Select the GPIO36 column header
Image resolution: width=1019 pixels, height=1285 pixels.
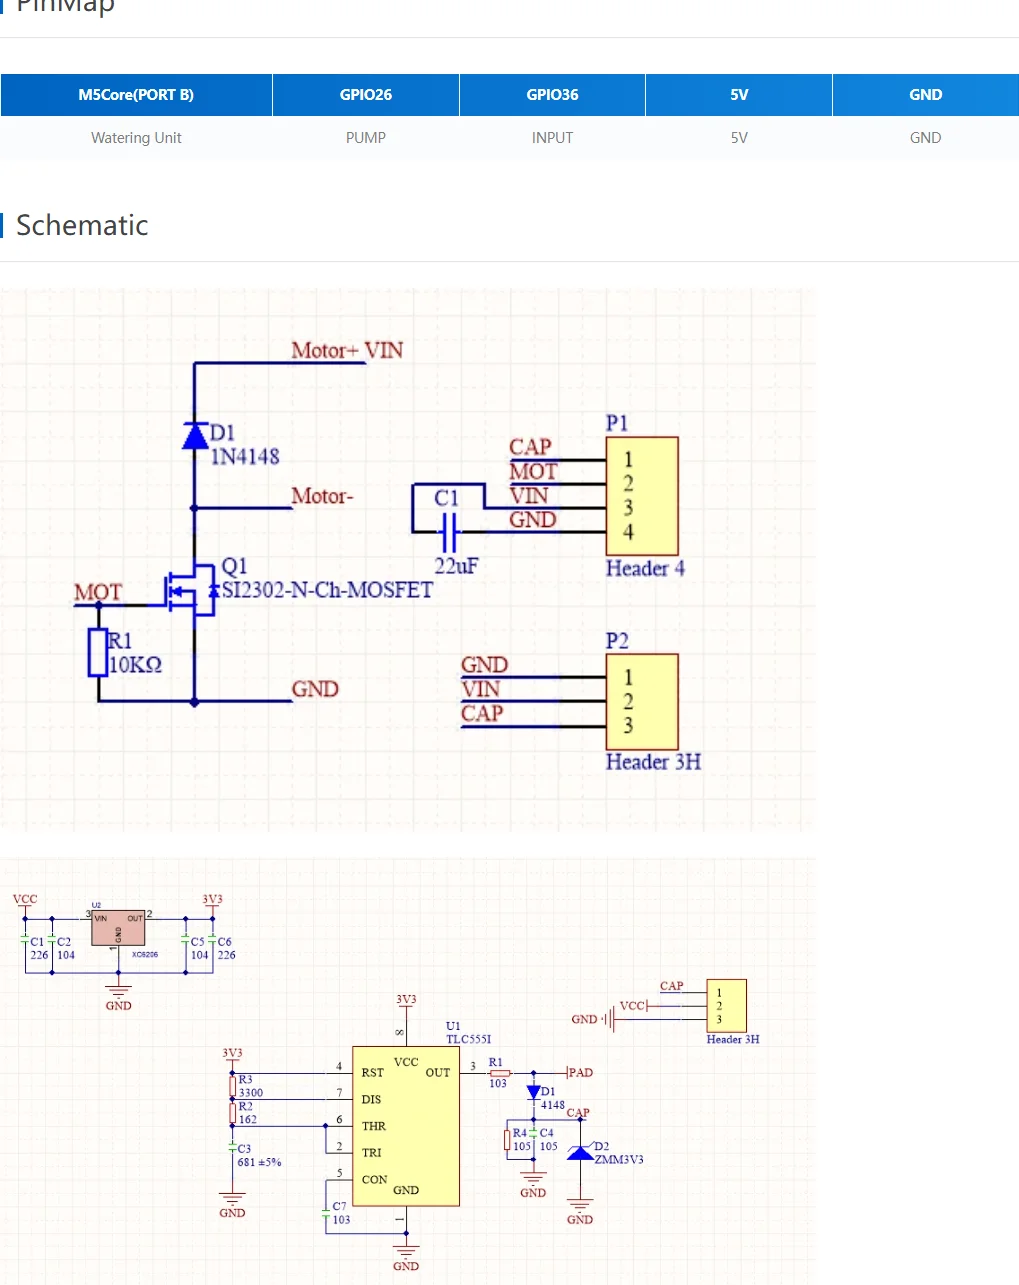[x=552, y=95]
